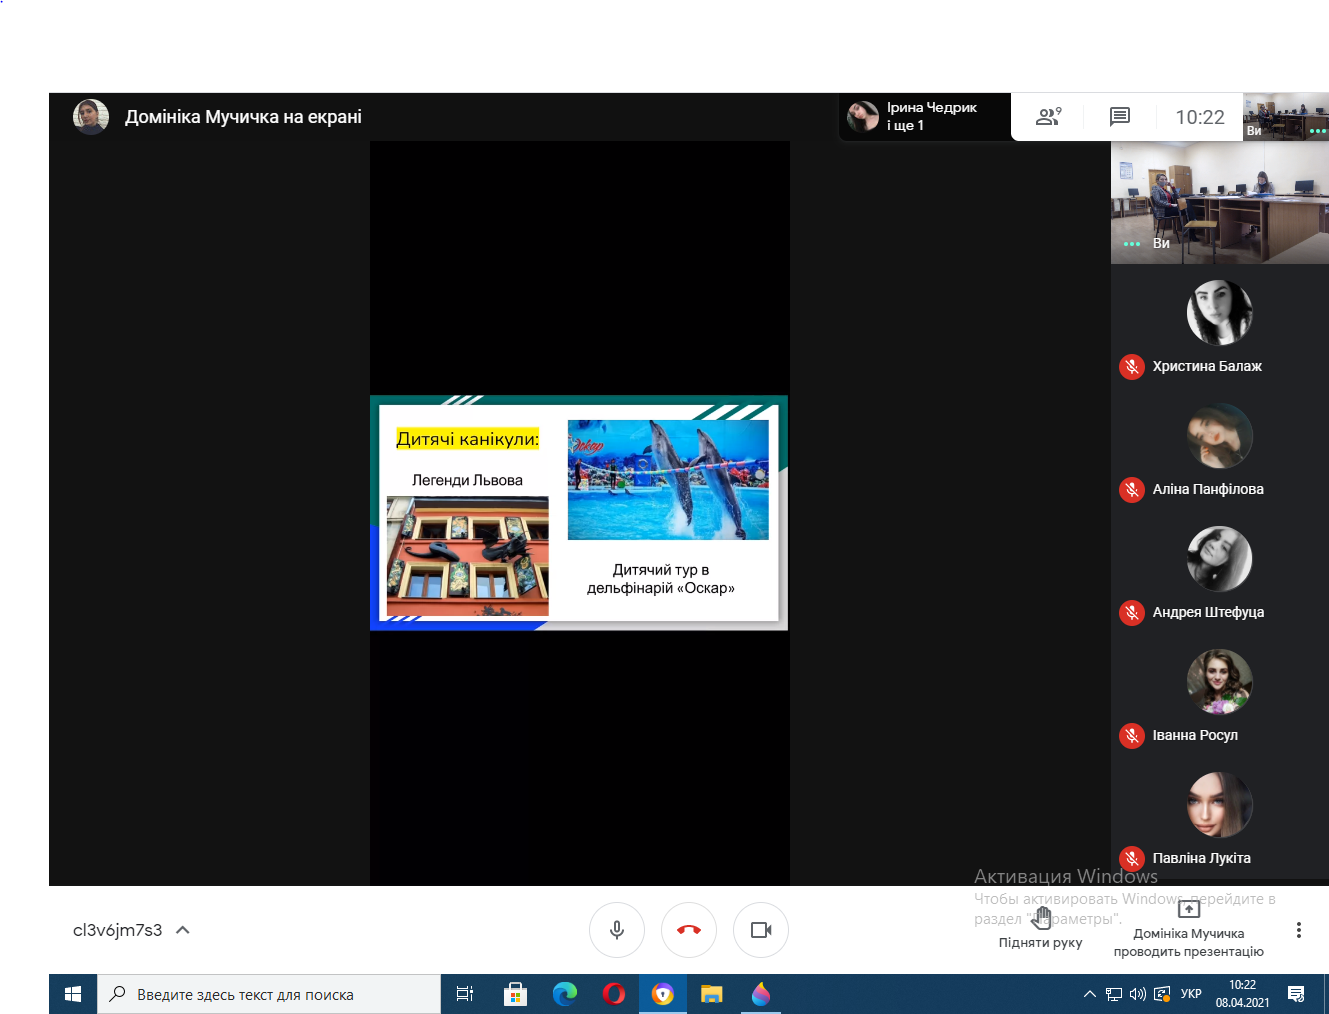This screenshot has height=1014, width=1329.
Task: Open the chat messages icon
Action: point(1120,117)
